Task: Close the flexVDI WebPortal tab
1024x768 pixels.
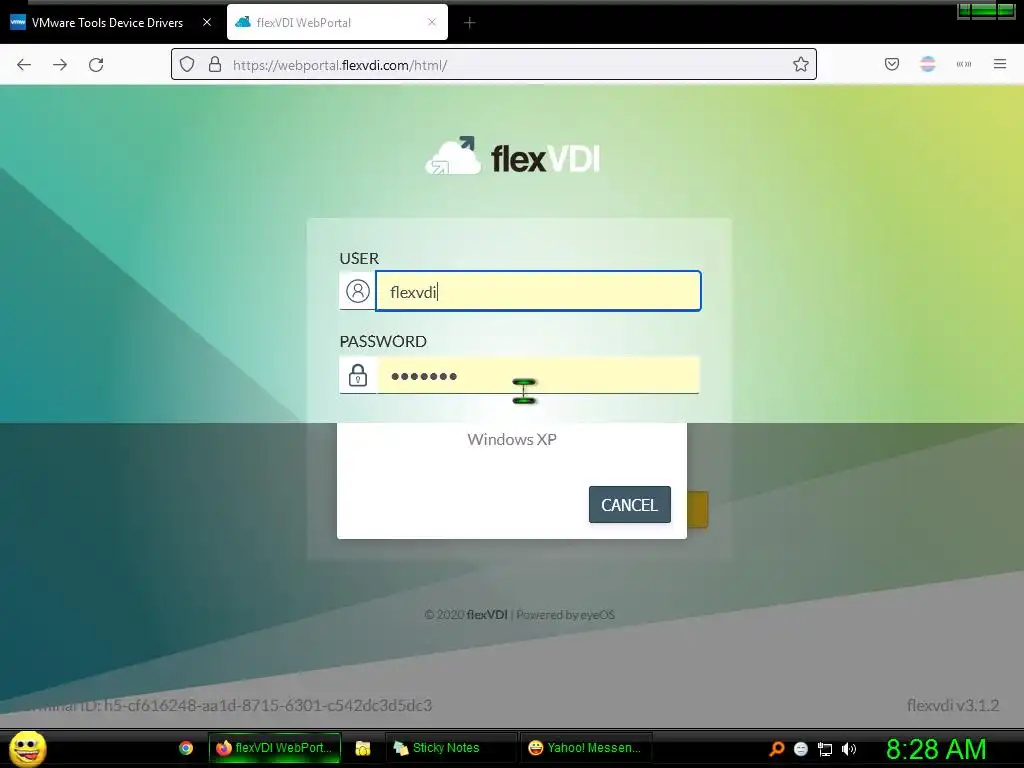Action: [432, 22]
